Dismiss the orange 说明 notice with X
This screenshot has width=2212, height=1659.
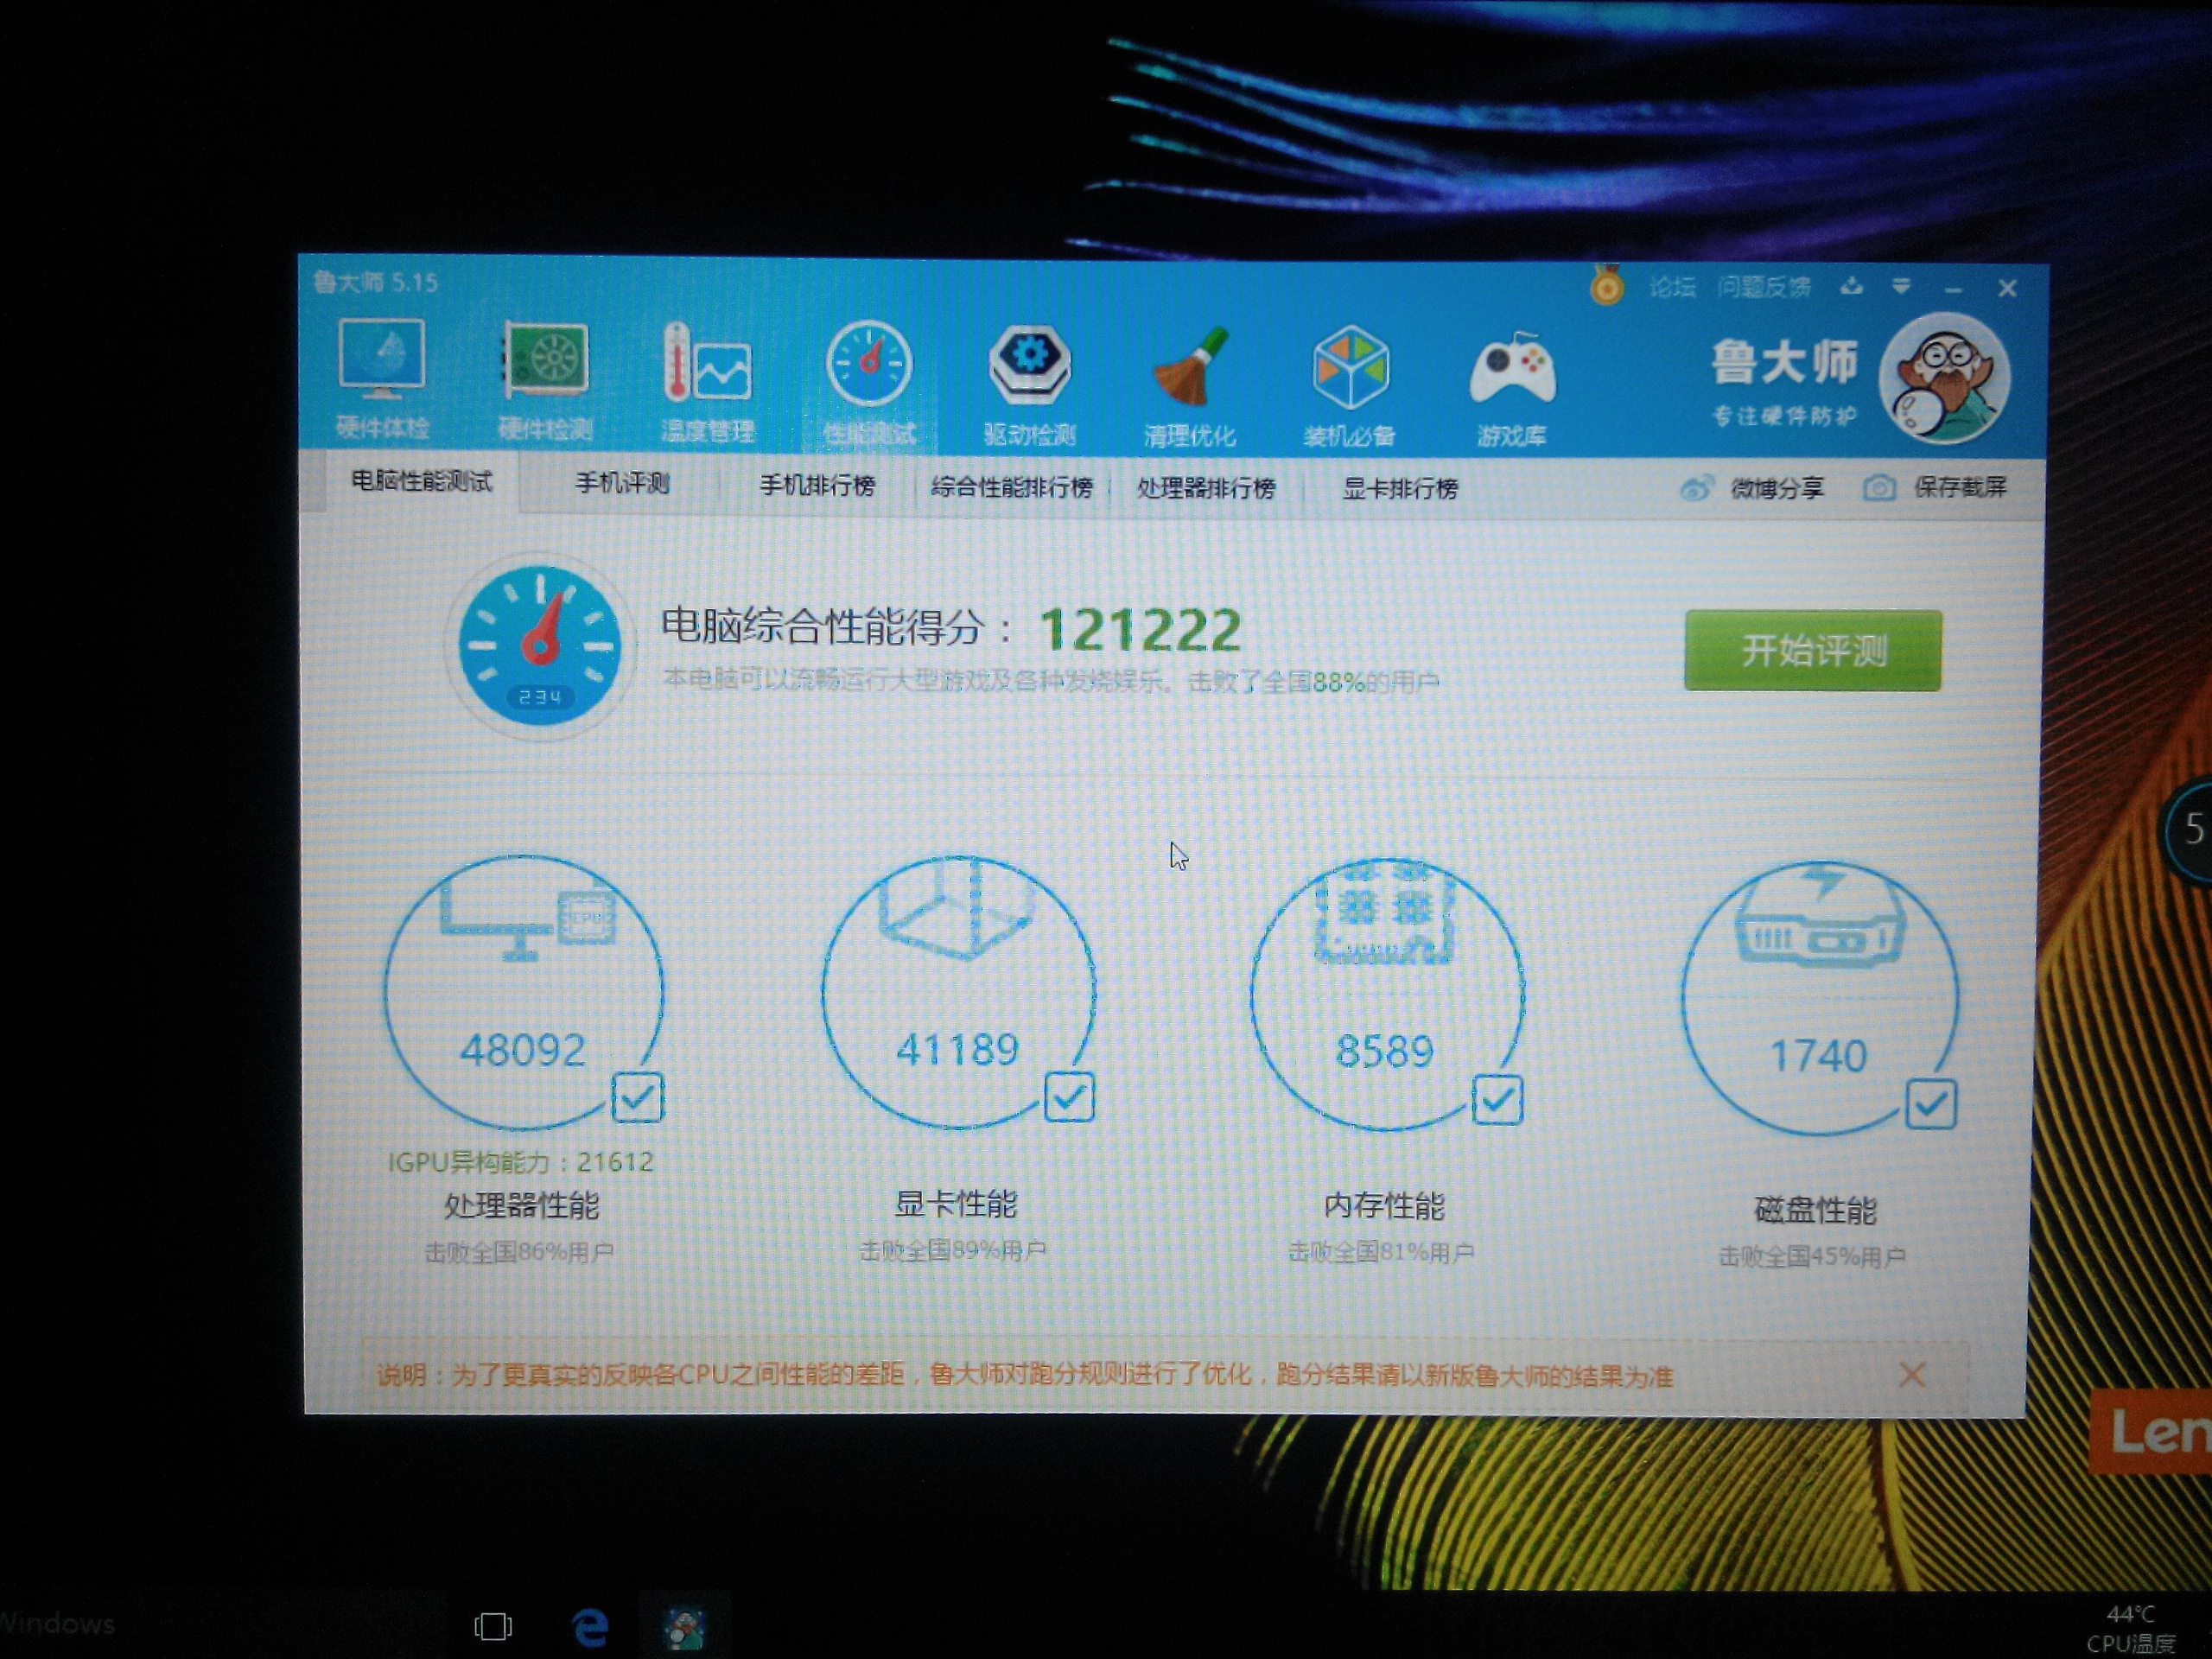[1911, 1374]
